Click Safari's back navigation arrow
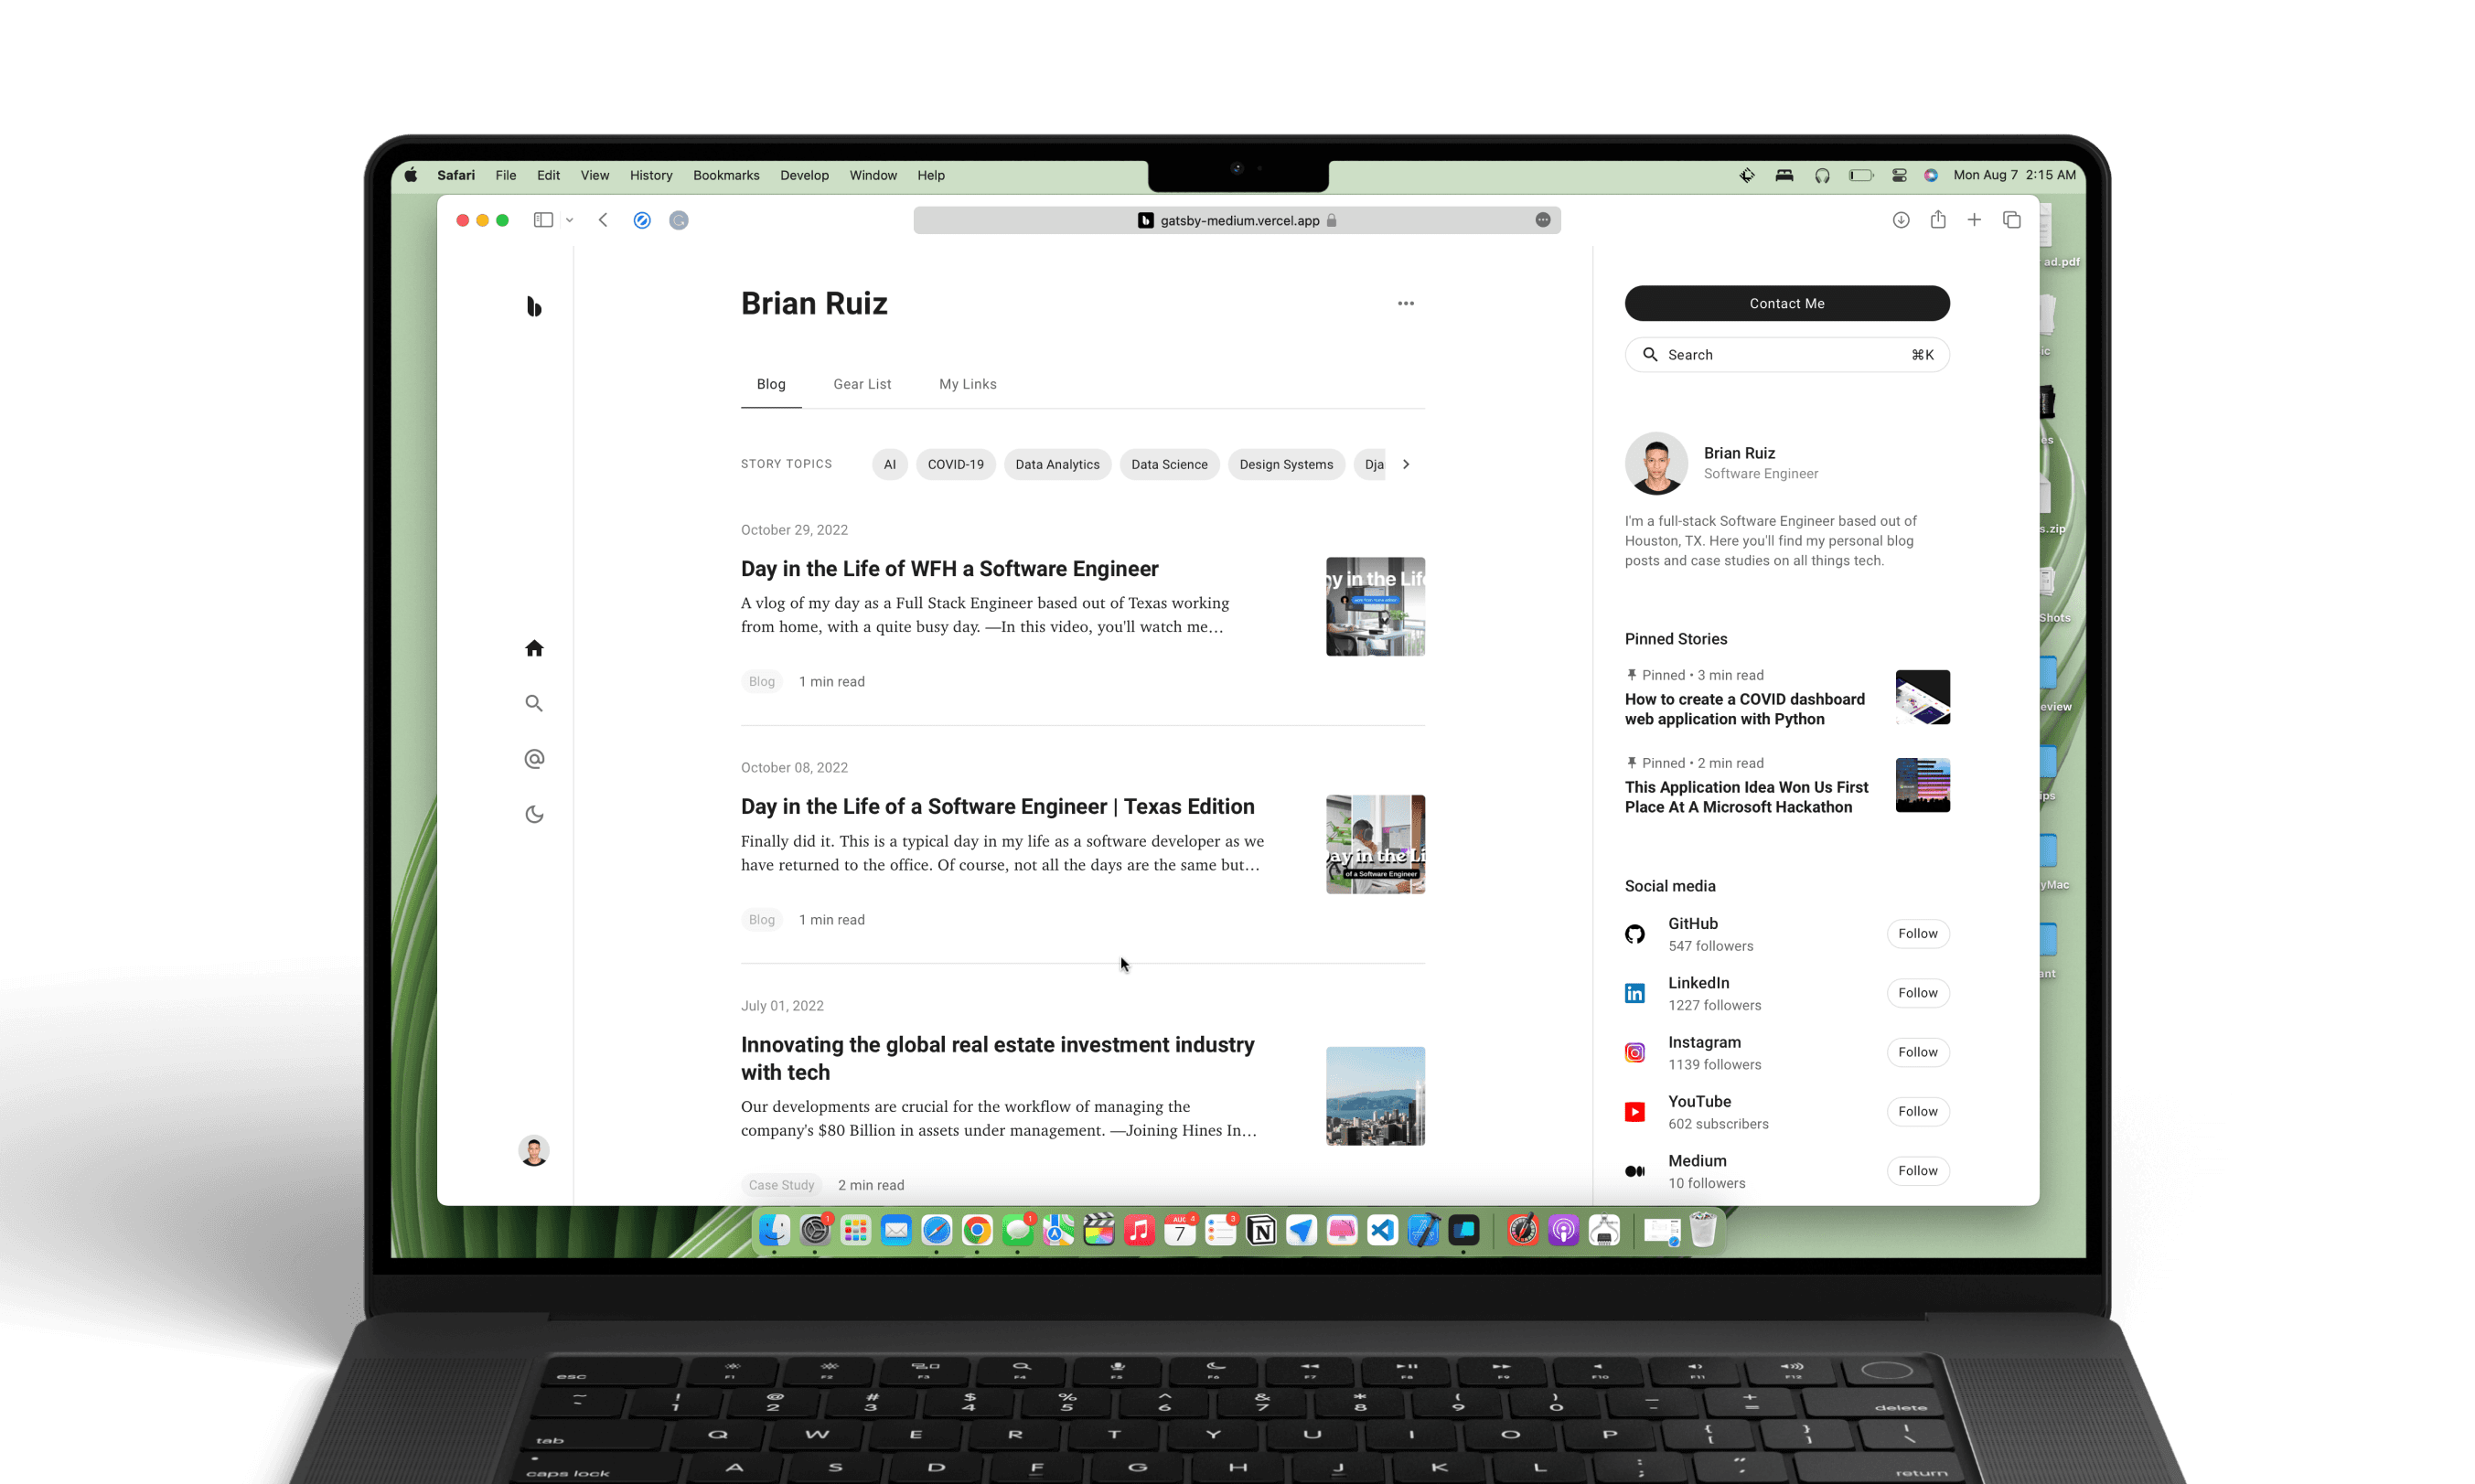 (603, 220)
